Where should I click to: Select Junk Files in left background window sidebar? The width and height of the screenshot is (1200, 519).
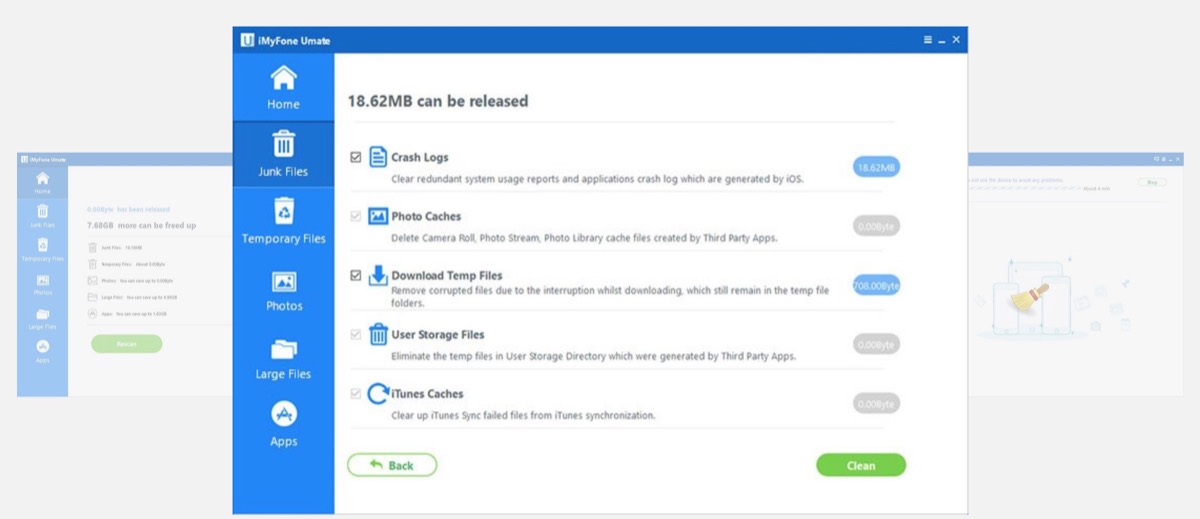click(42, 215)
